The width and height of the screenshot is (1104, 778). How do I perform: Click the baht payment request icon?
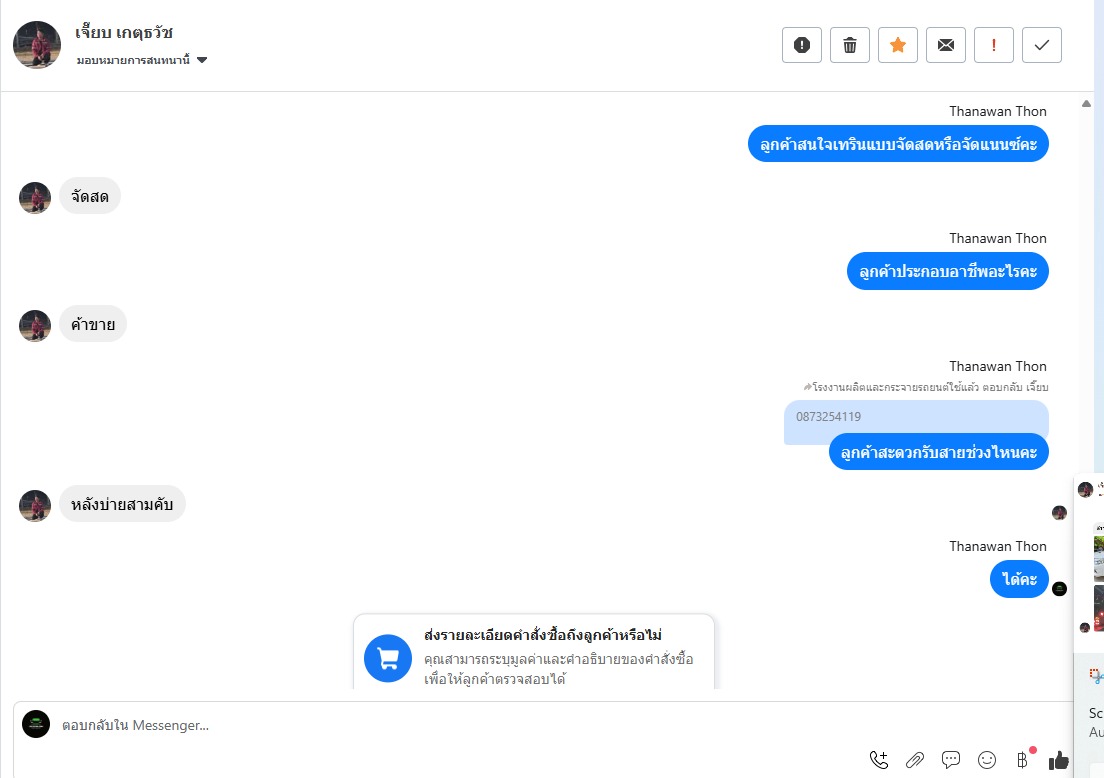coord(1022,760)
